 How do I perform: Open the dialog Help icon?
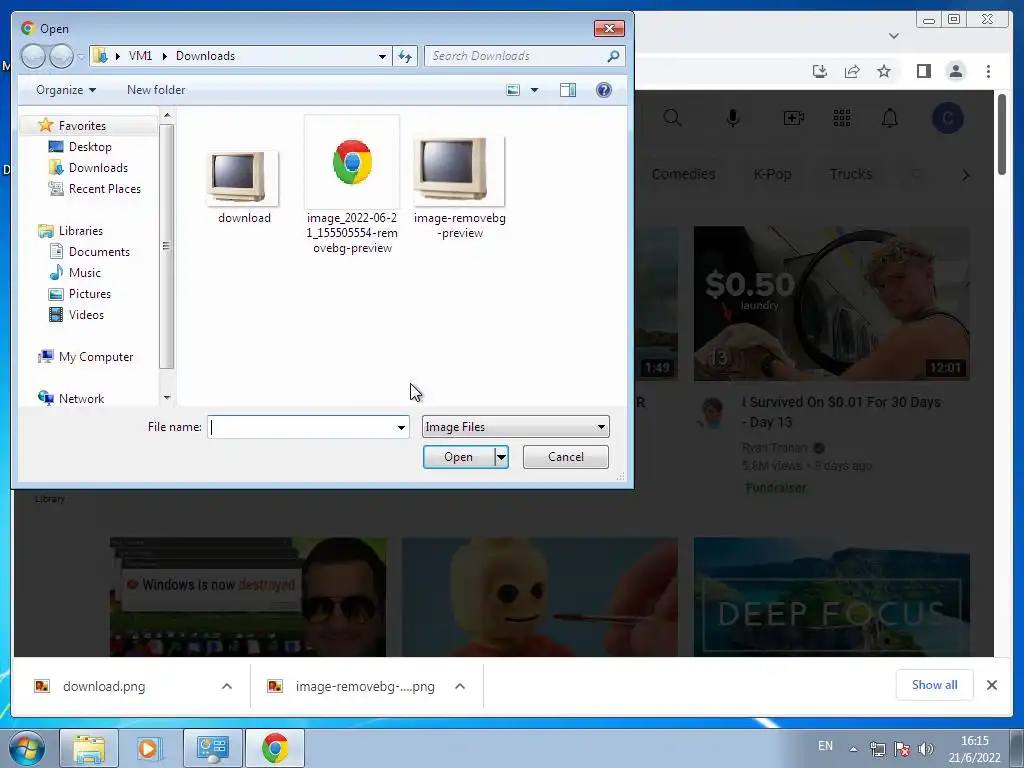(x=604, y=90)
